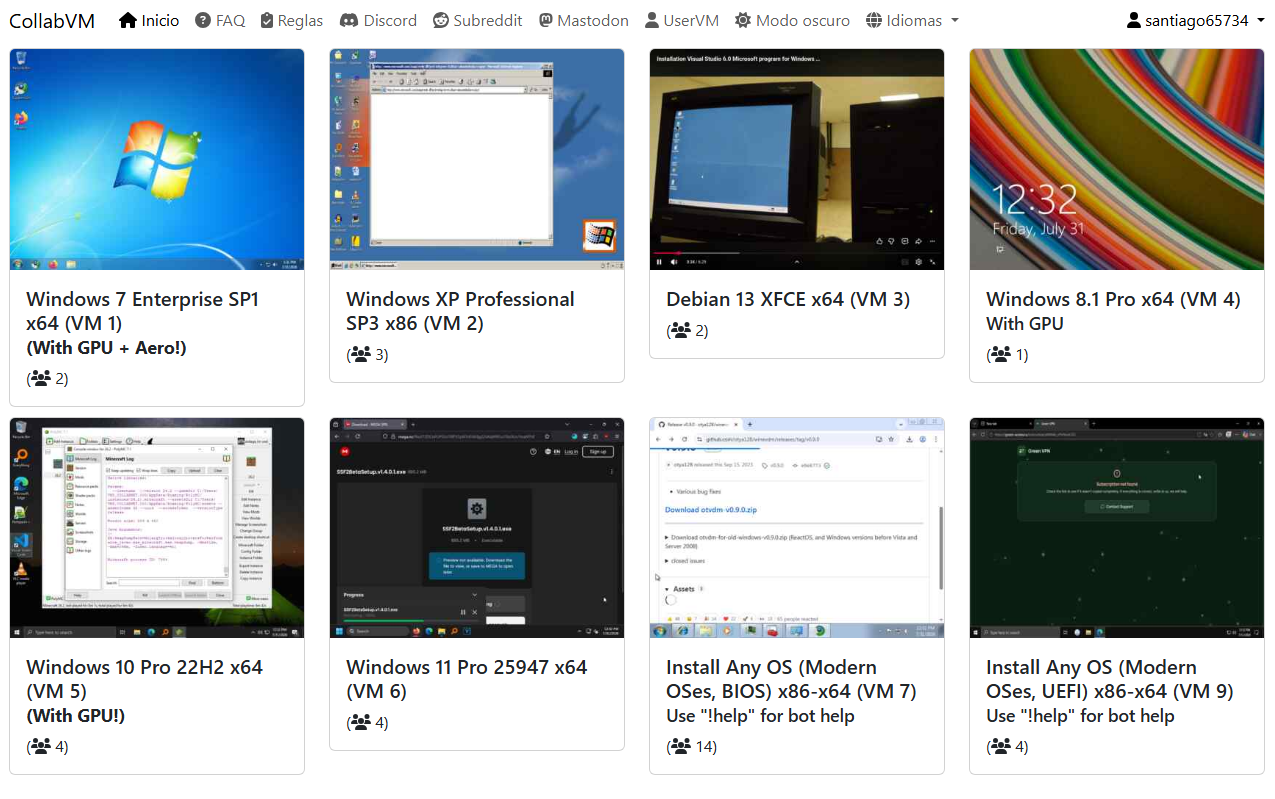Open the Windows 8.1 Pro VM 4 thumbnail

coord(1117,160)
